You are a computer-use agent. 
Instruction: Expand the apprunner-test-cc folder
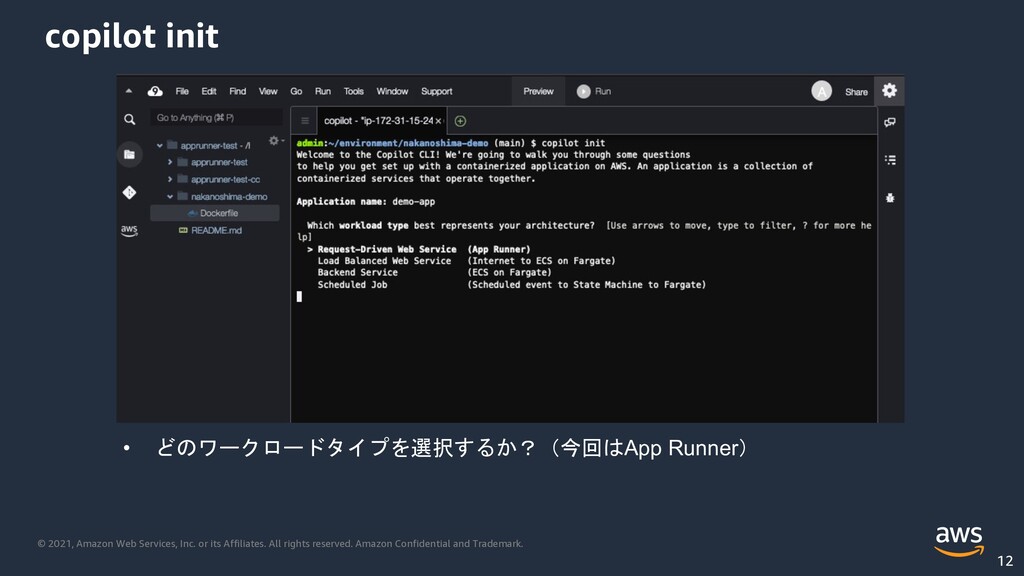click(x=170, y=179)
